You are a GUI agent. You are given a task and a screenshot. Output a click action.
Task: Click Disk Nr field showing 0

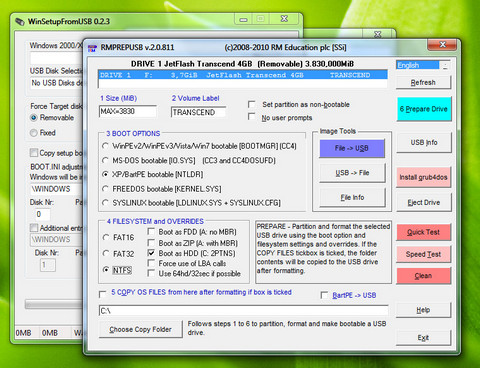tap(42, 214)
